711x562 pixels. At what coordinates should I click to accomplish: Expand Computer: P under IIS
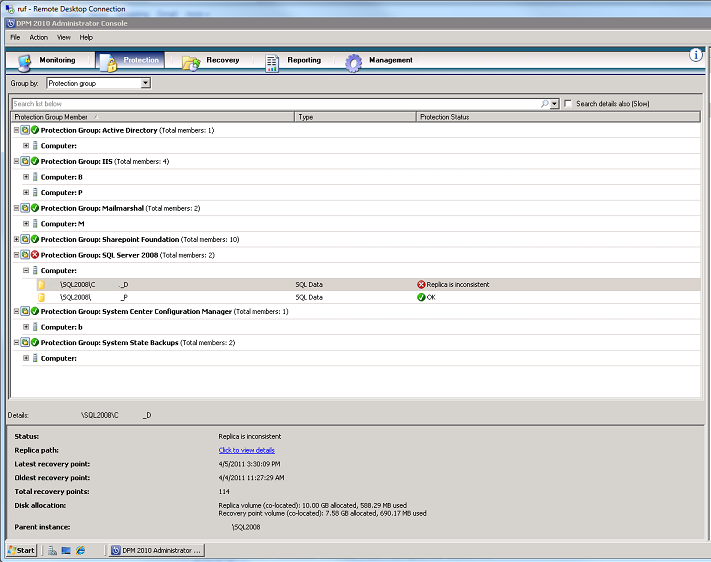pos(26,192)
